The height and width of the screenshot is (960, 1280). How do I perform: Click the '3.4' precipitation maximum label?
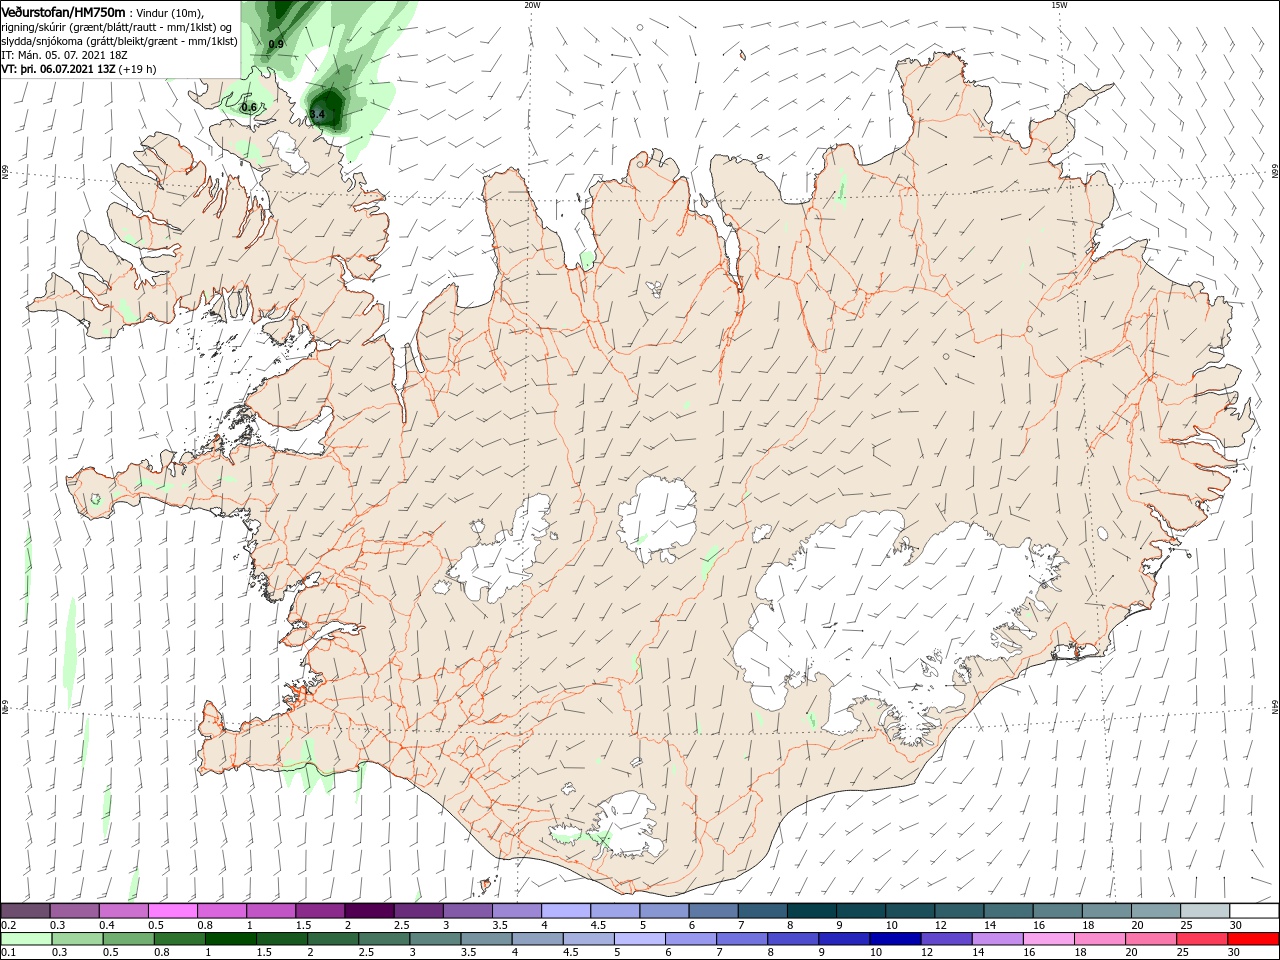tap(318, 115)
